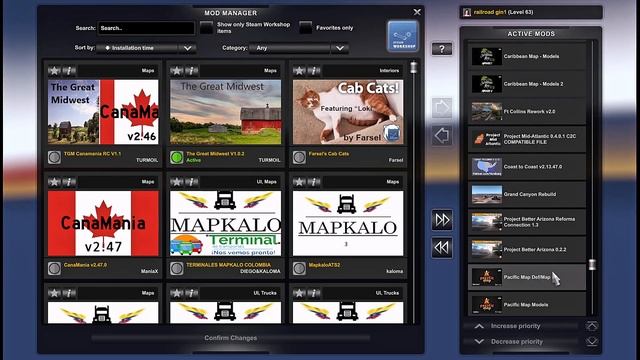Show info for The Great Midwest V1.0.2

(x=191, y=71)
